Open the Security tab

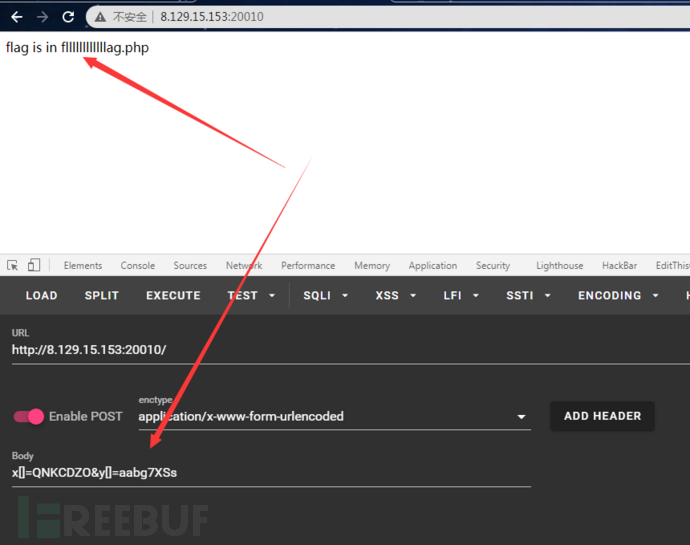(x=493, y=265)
